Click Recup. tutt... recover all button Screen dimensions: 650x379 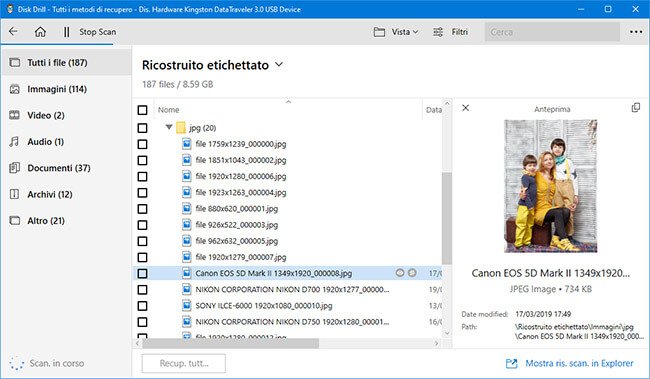[x=184, y=363]
